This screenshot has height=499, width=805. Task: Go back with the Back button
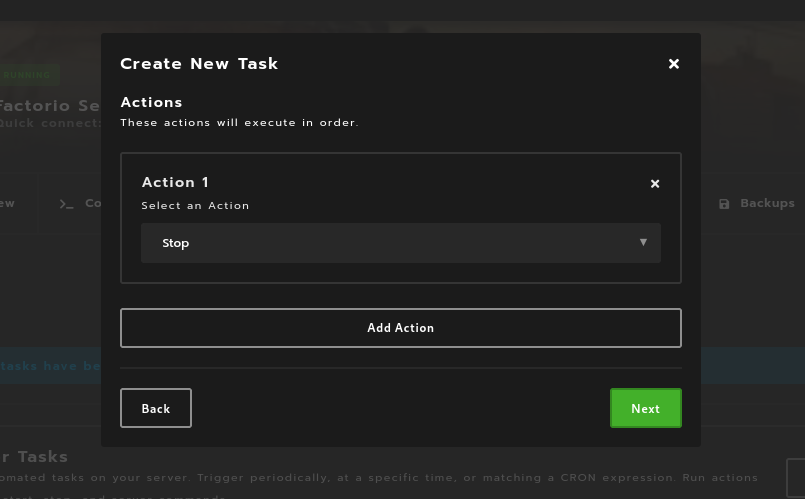[156, 408]
